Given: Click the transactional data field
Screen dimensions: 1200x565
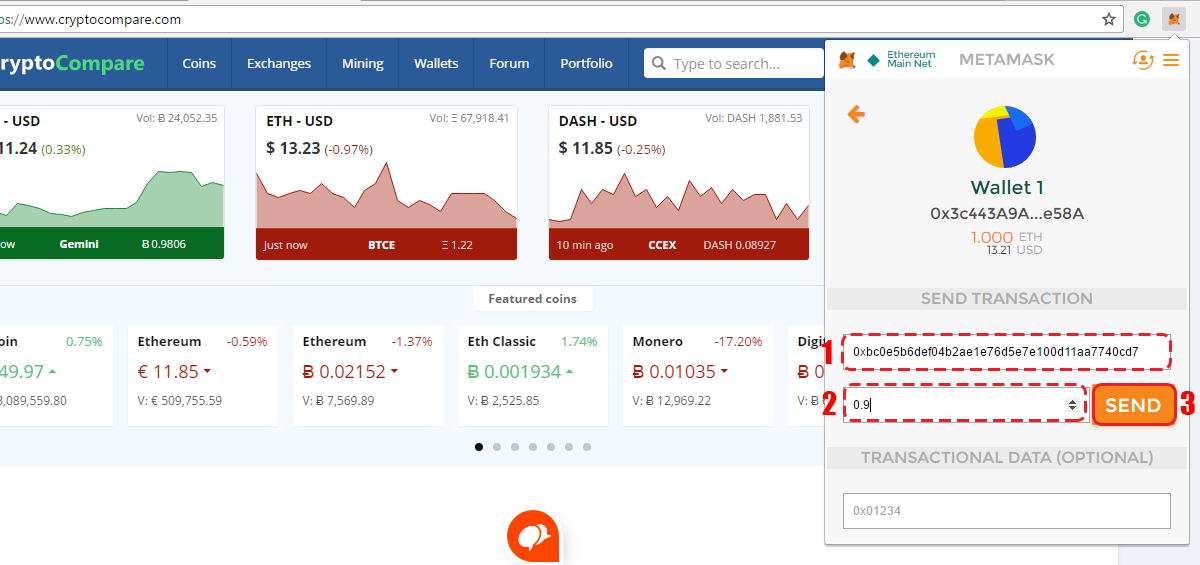Looking at the screenshot, I should coord(1006,510).
